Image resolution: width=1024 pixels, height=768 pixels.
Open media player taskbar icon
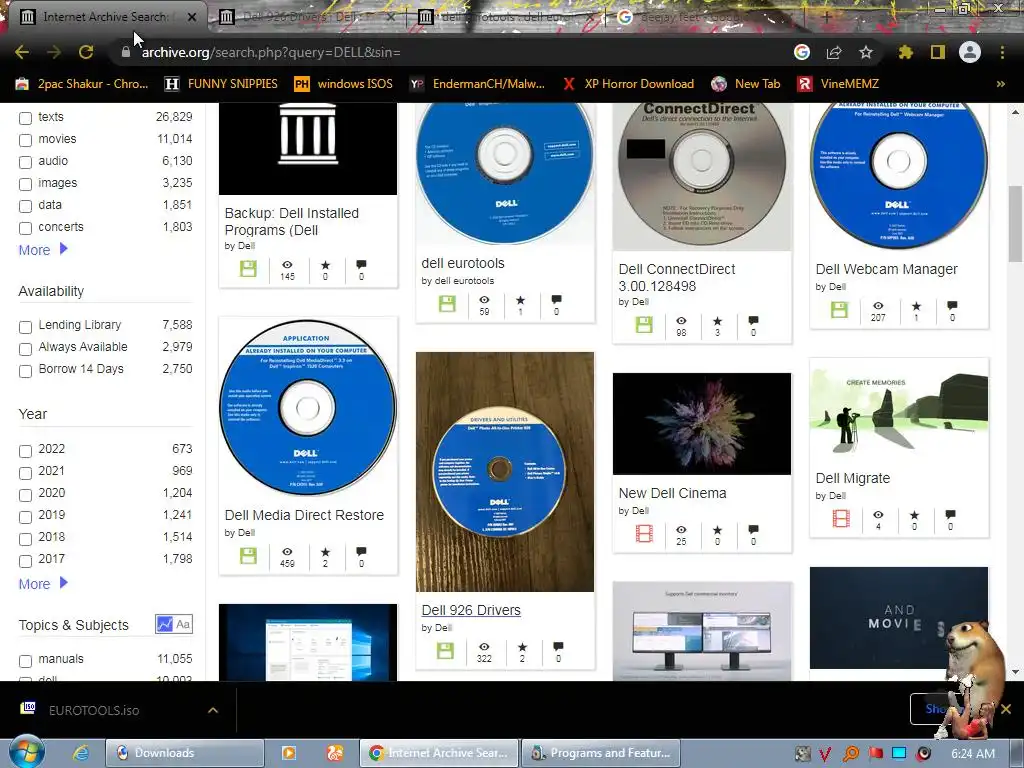point(288,753)
